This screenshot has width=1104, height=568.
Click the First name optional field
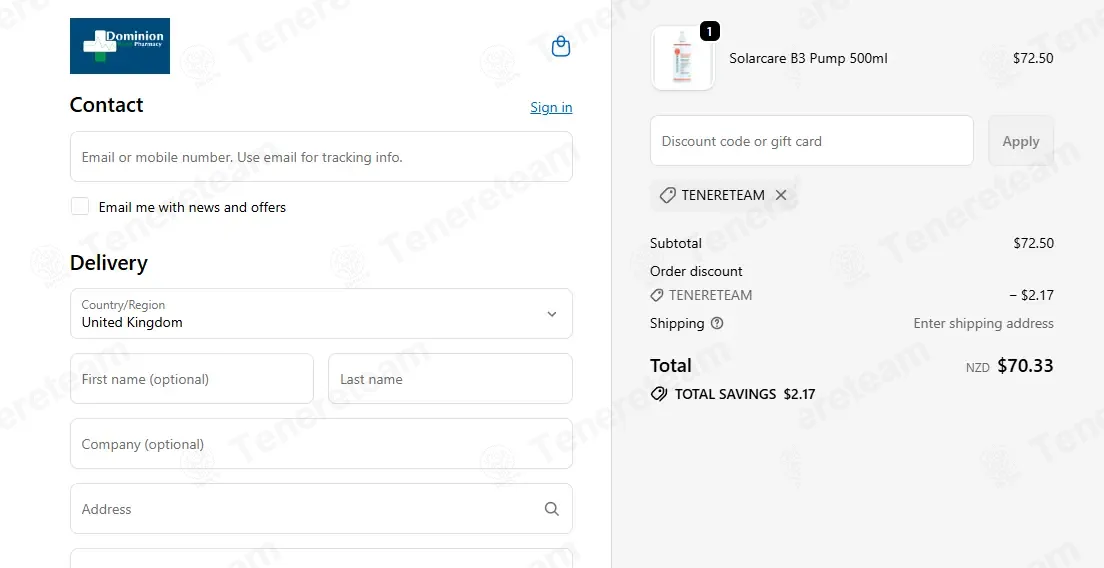(192, 379)
